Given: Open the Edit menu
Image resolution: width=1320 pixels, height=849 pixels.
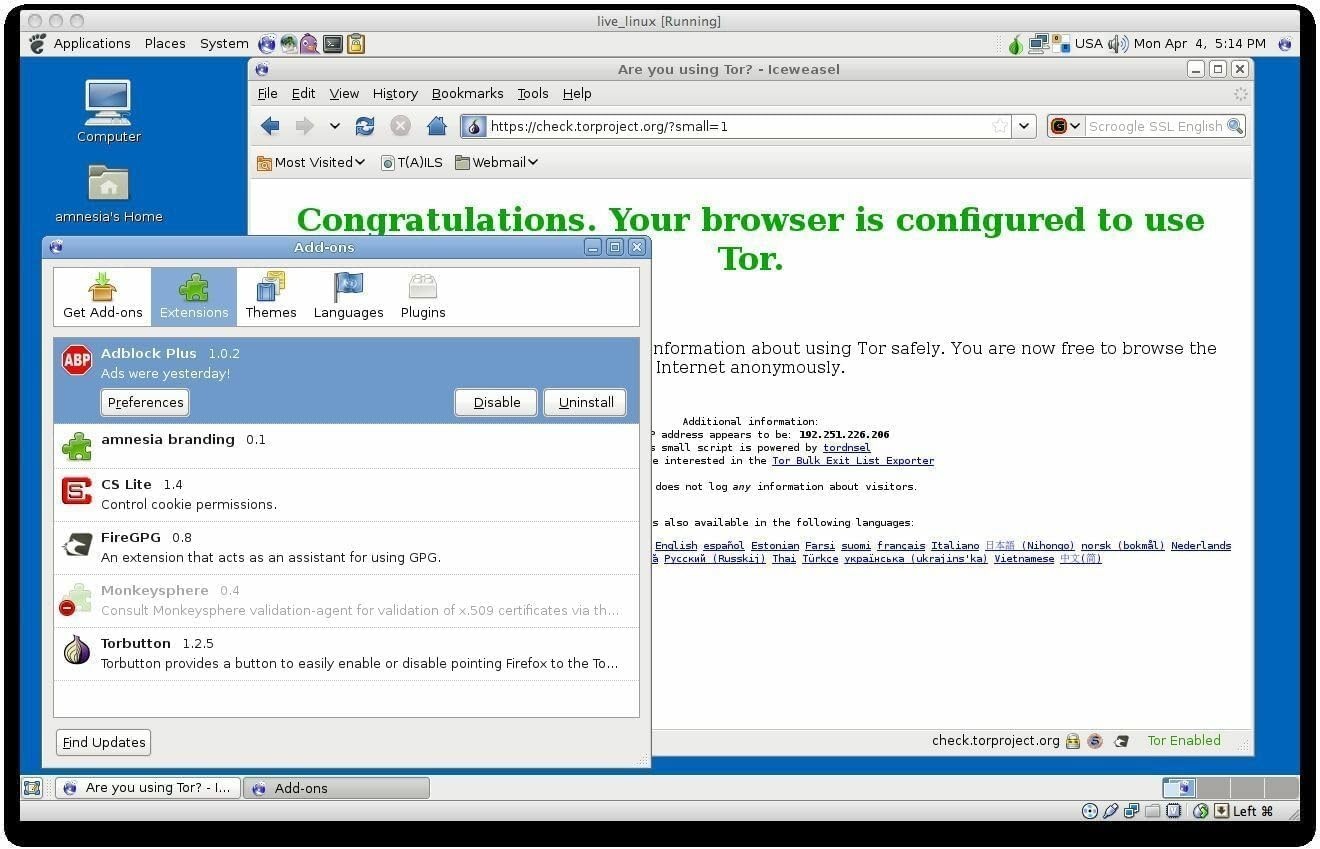Looking at the screenshot, I should [x=303, y=93].
